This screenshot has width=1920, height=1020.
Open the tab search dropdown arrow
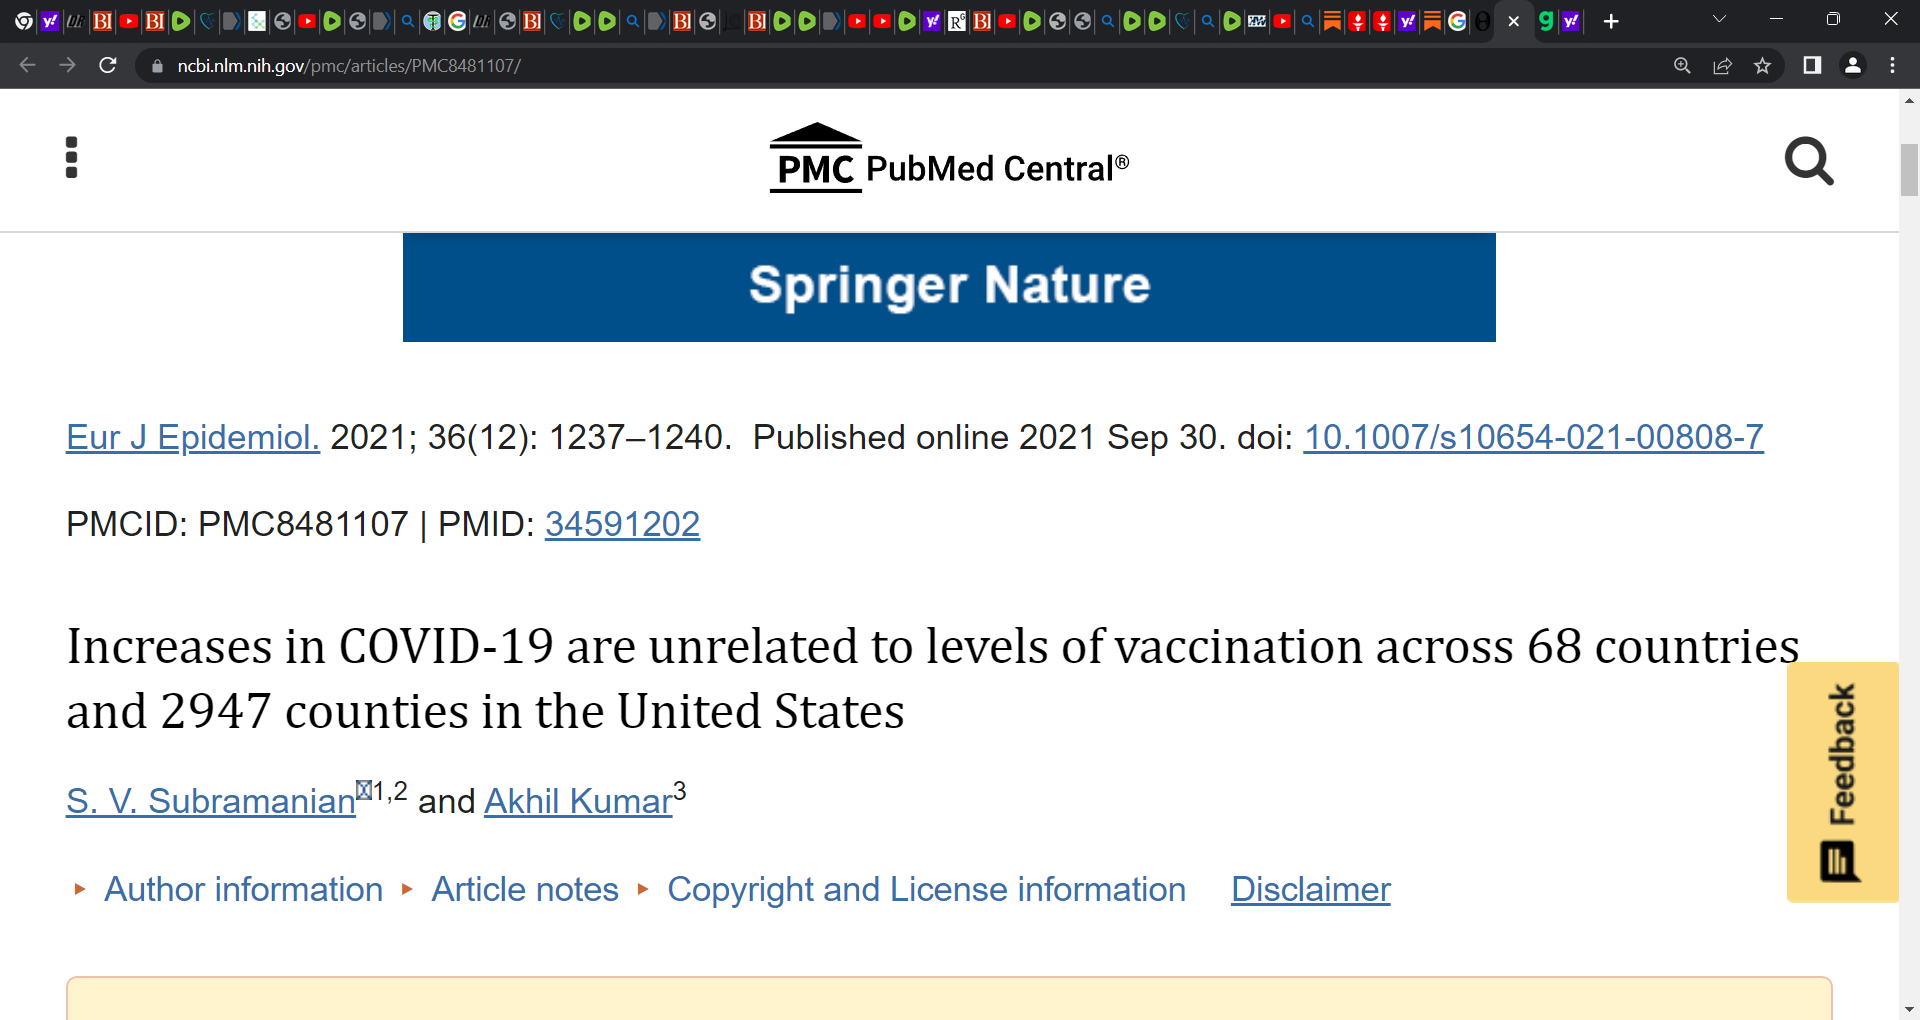pos(1719,19)
